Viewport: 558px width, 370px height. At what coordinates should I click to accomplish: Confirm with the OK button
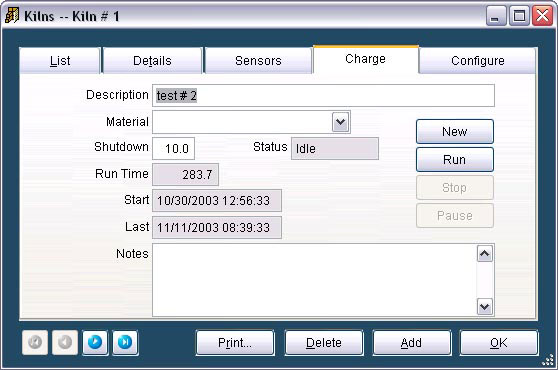(x=499, y=343)
